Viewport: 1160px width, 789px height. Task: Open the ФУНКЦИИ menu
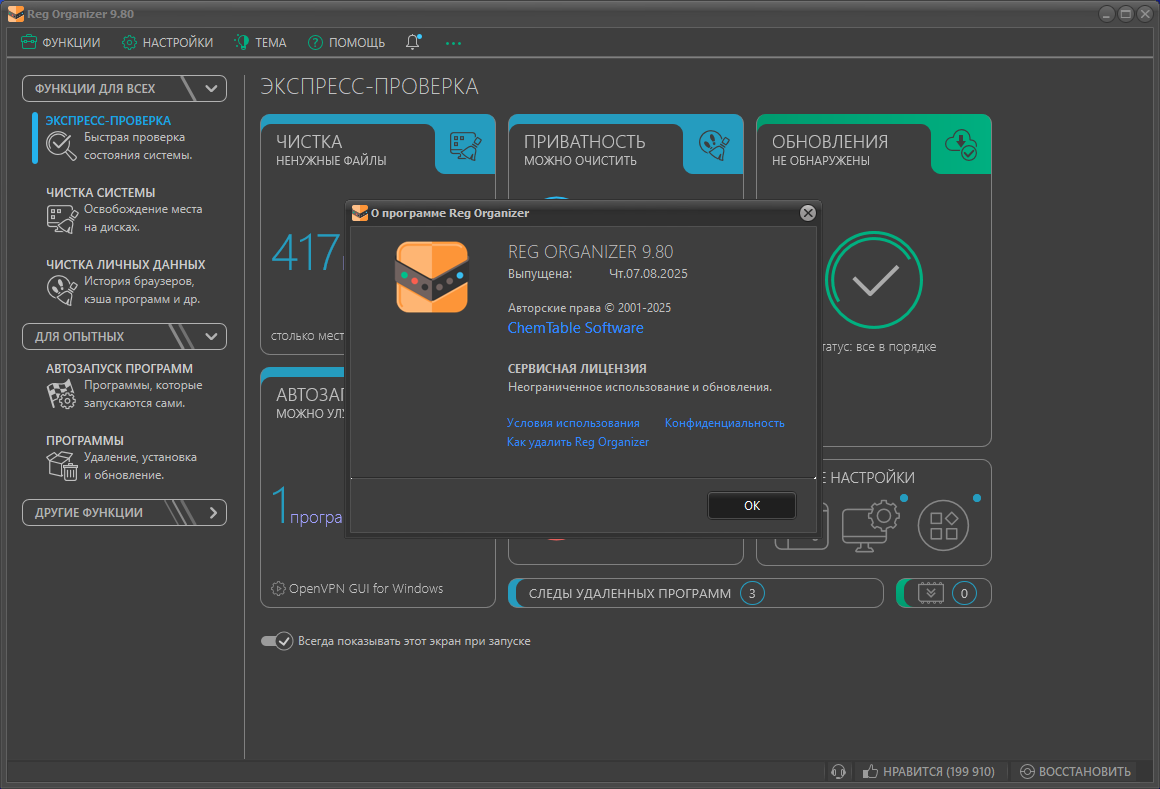pos(61,43)
